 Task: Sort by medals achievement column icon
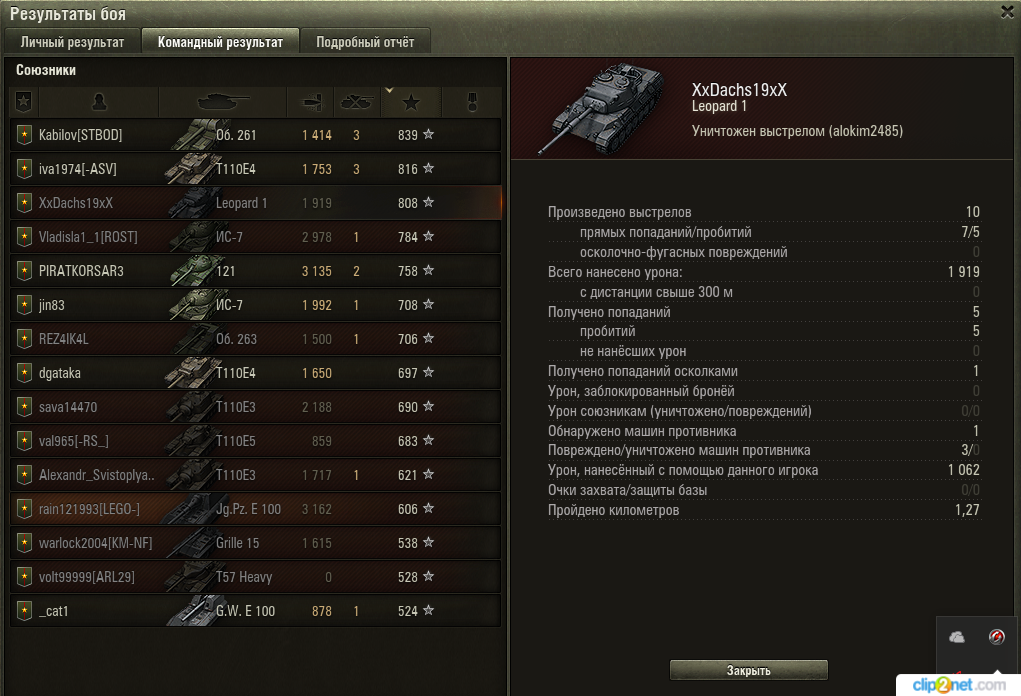click(473, 102)
